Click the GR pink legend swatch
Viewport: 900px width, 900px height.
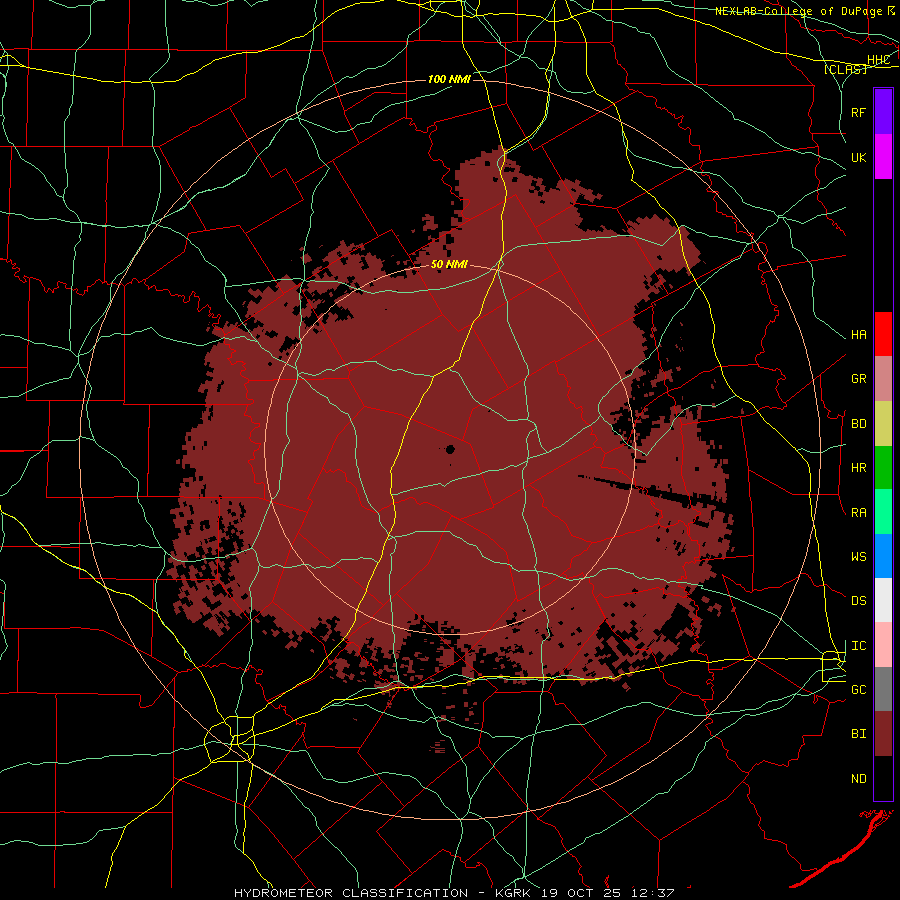pyautogui.click(x=883, y=379)
